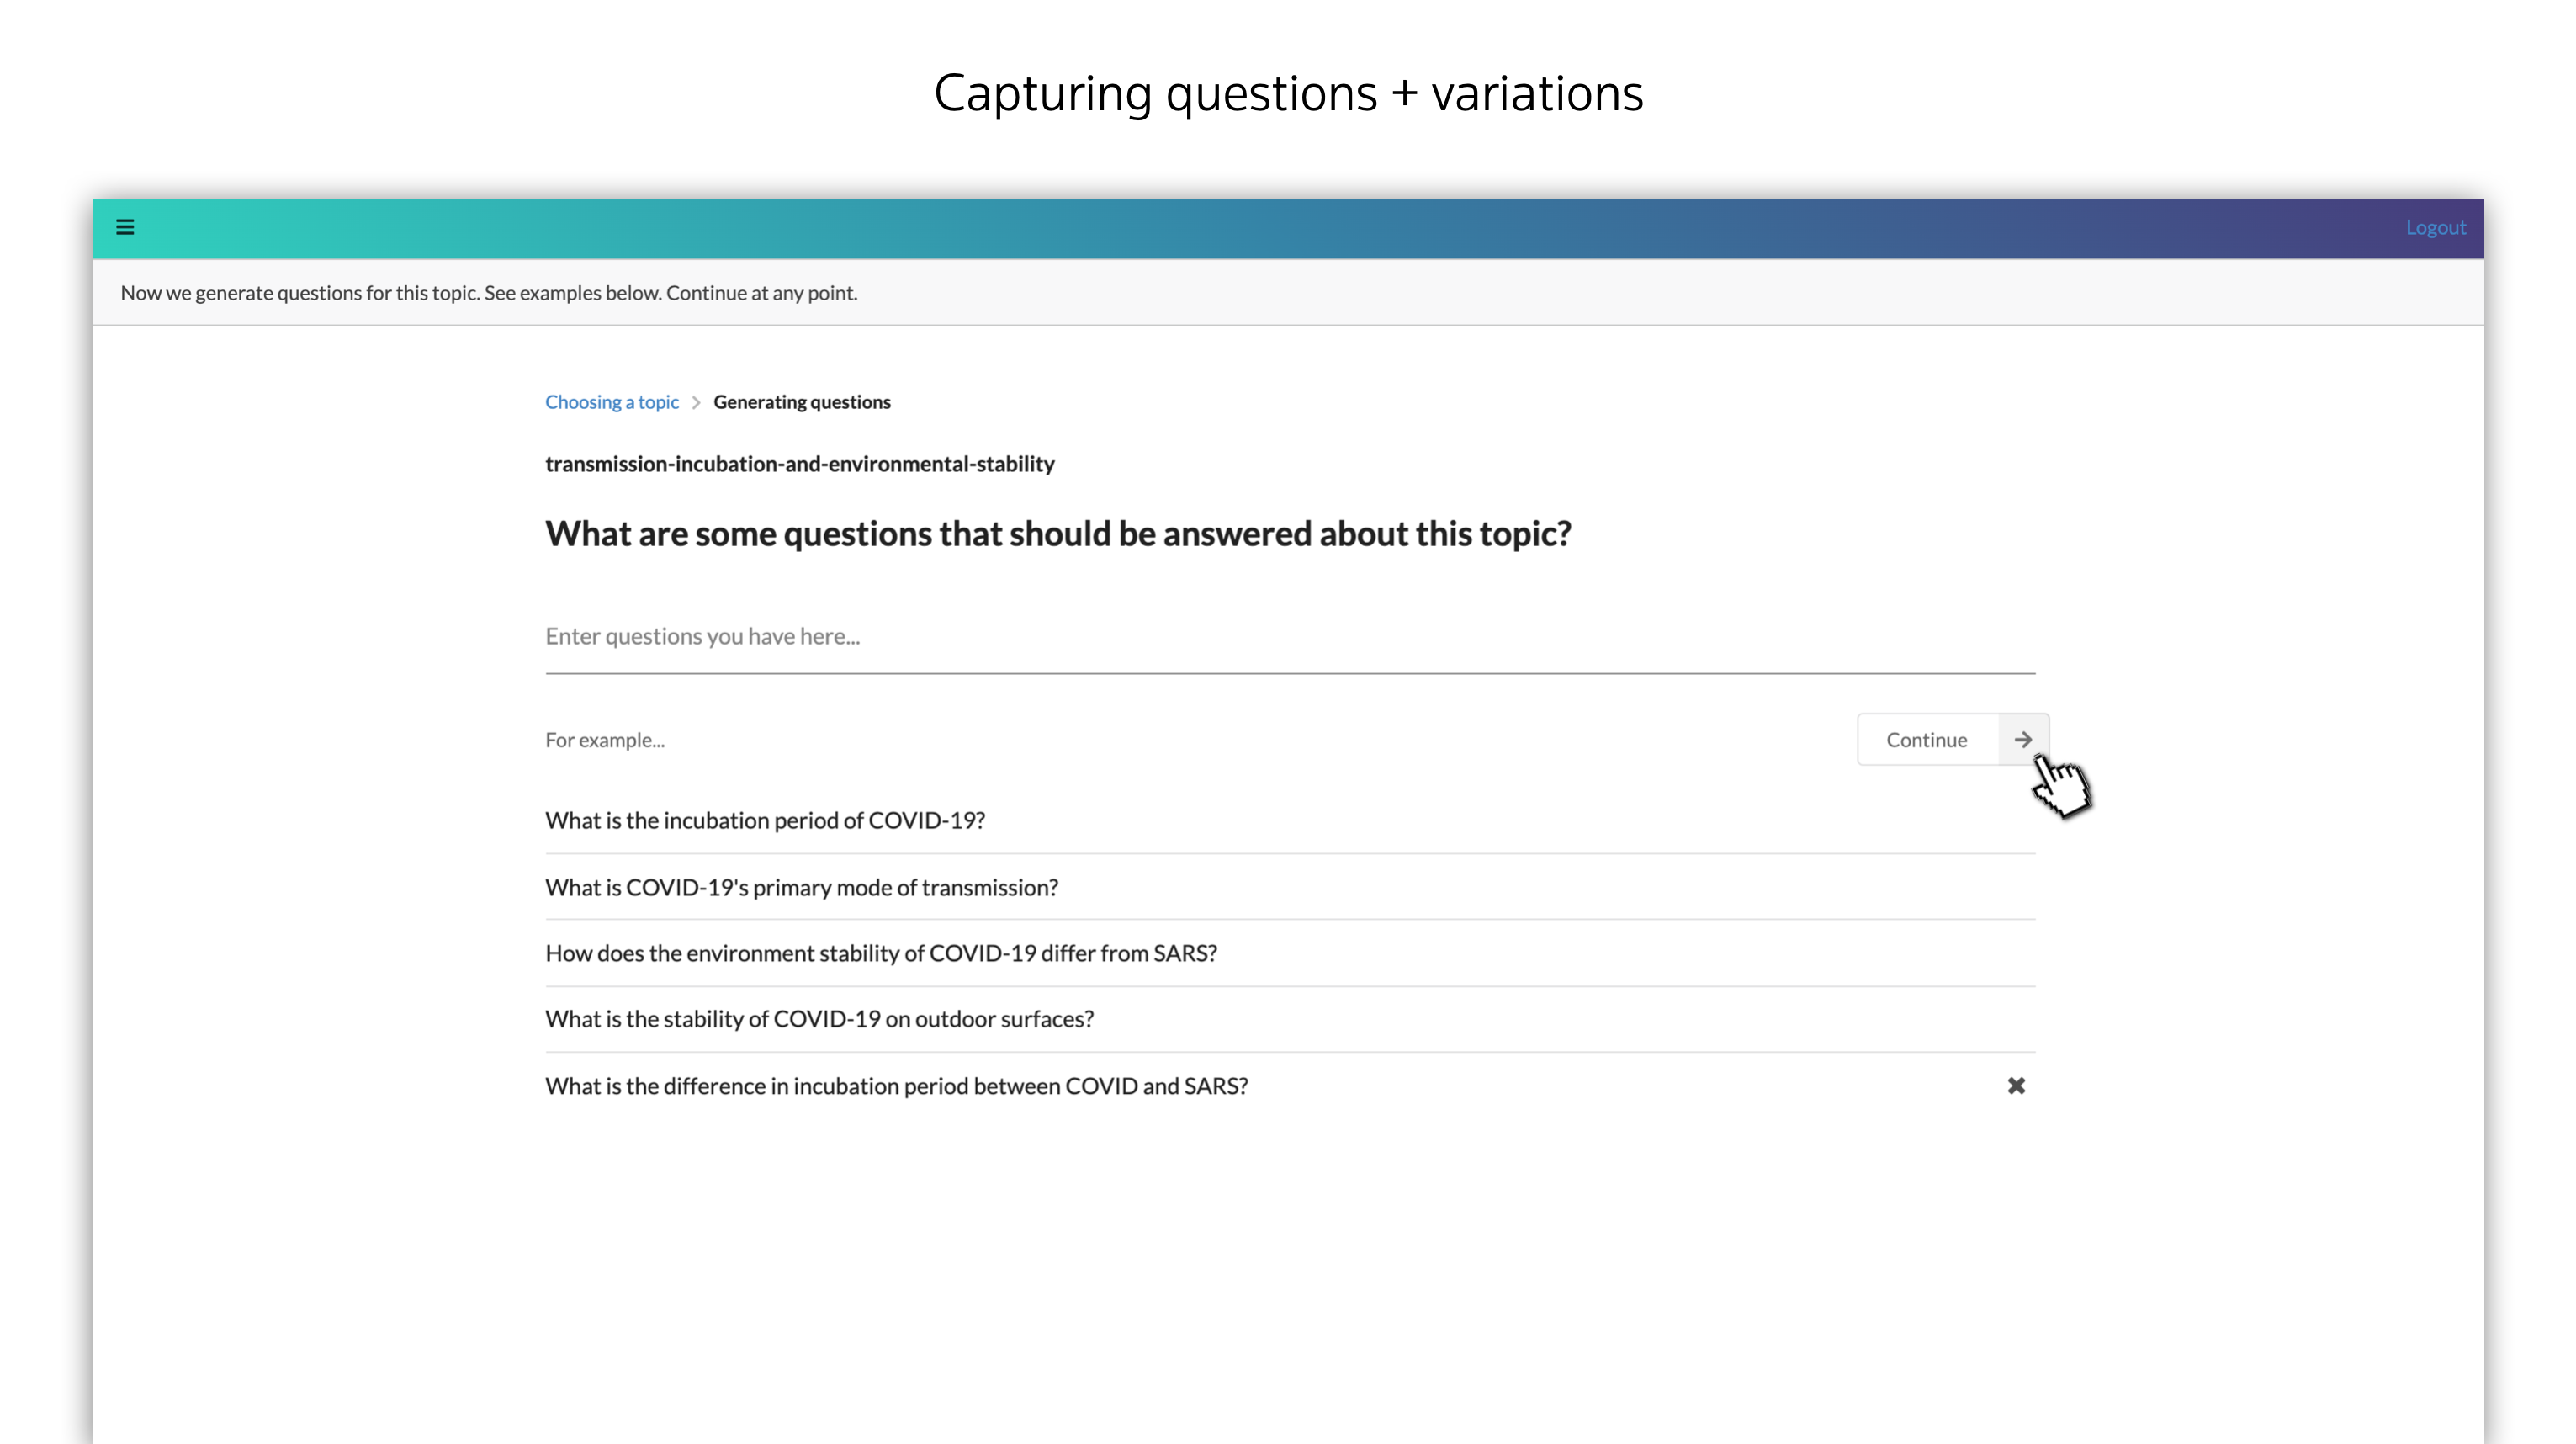Click the transmission-incubation-and-environmental-stability topic name
This screenshot has height=1444, width=2576.
(799, 464)
